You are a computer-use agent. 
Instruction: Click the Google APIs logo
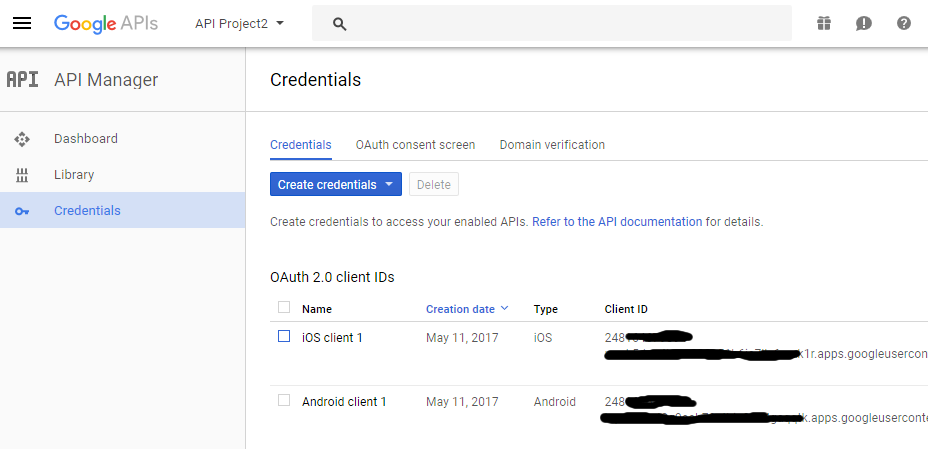tap(106, 24)
